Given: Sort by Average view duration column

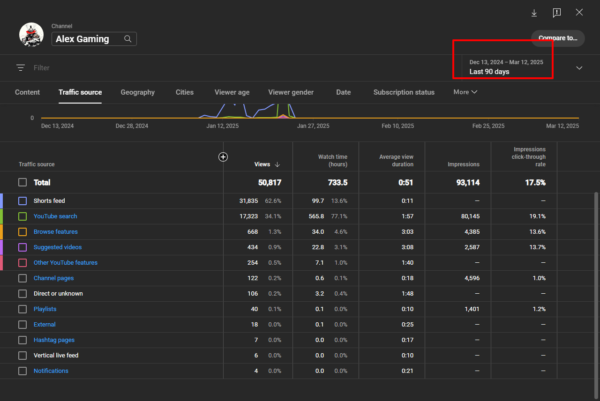Looking at the screenshot, I should click(x=396, y=160).
